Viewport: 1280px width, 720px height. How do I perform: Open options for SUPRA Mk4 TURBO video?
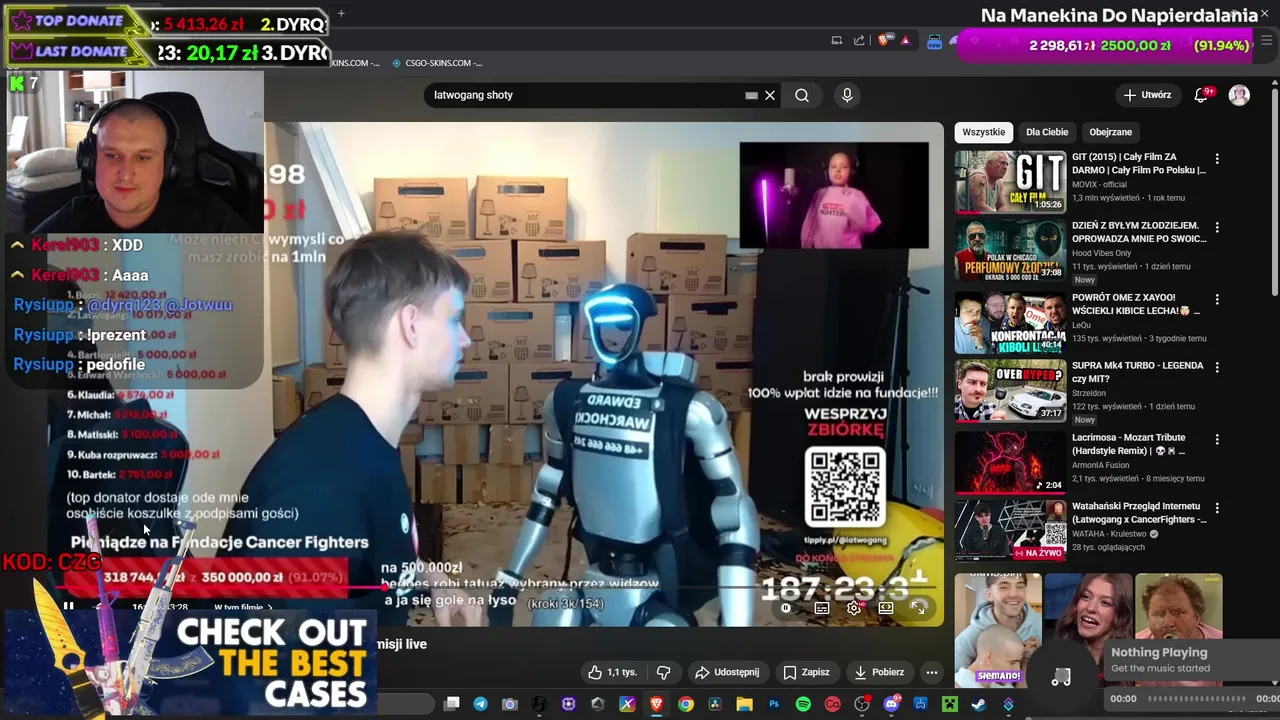pyautogui.click(x=1217, y=367)
